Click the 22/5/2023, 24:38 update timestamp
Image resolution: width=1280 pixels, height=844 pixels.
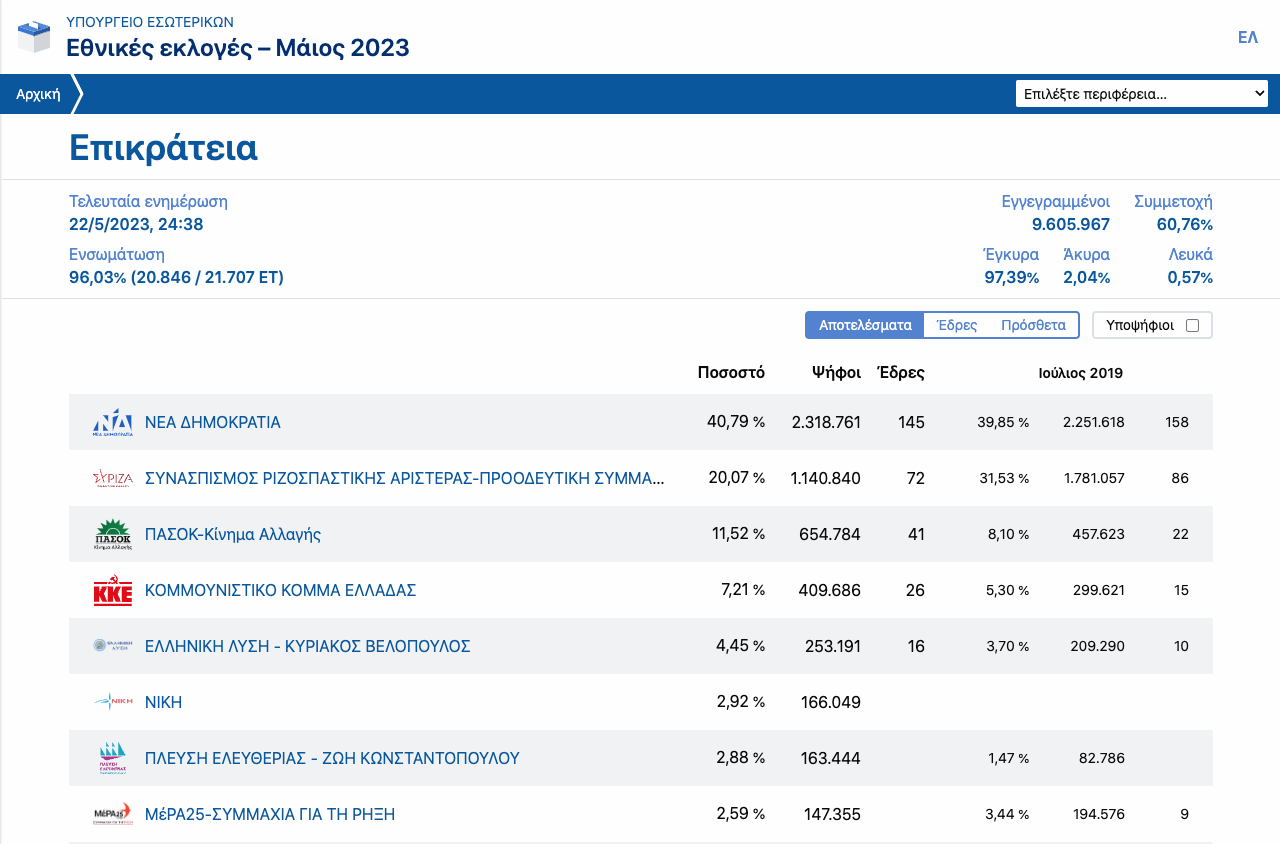pyautogui.click(x=136, y=224)
